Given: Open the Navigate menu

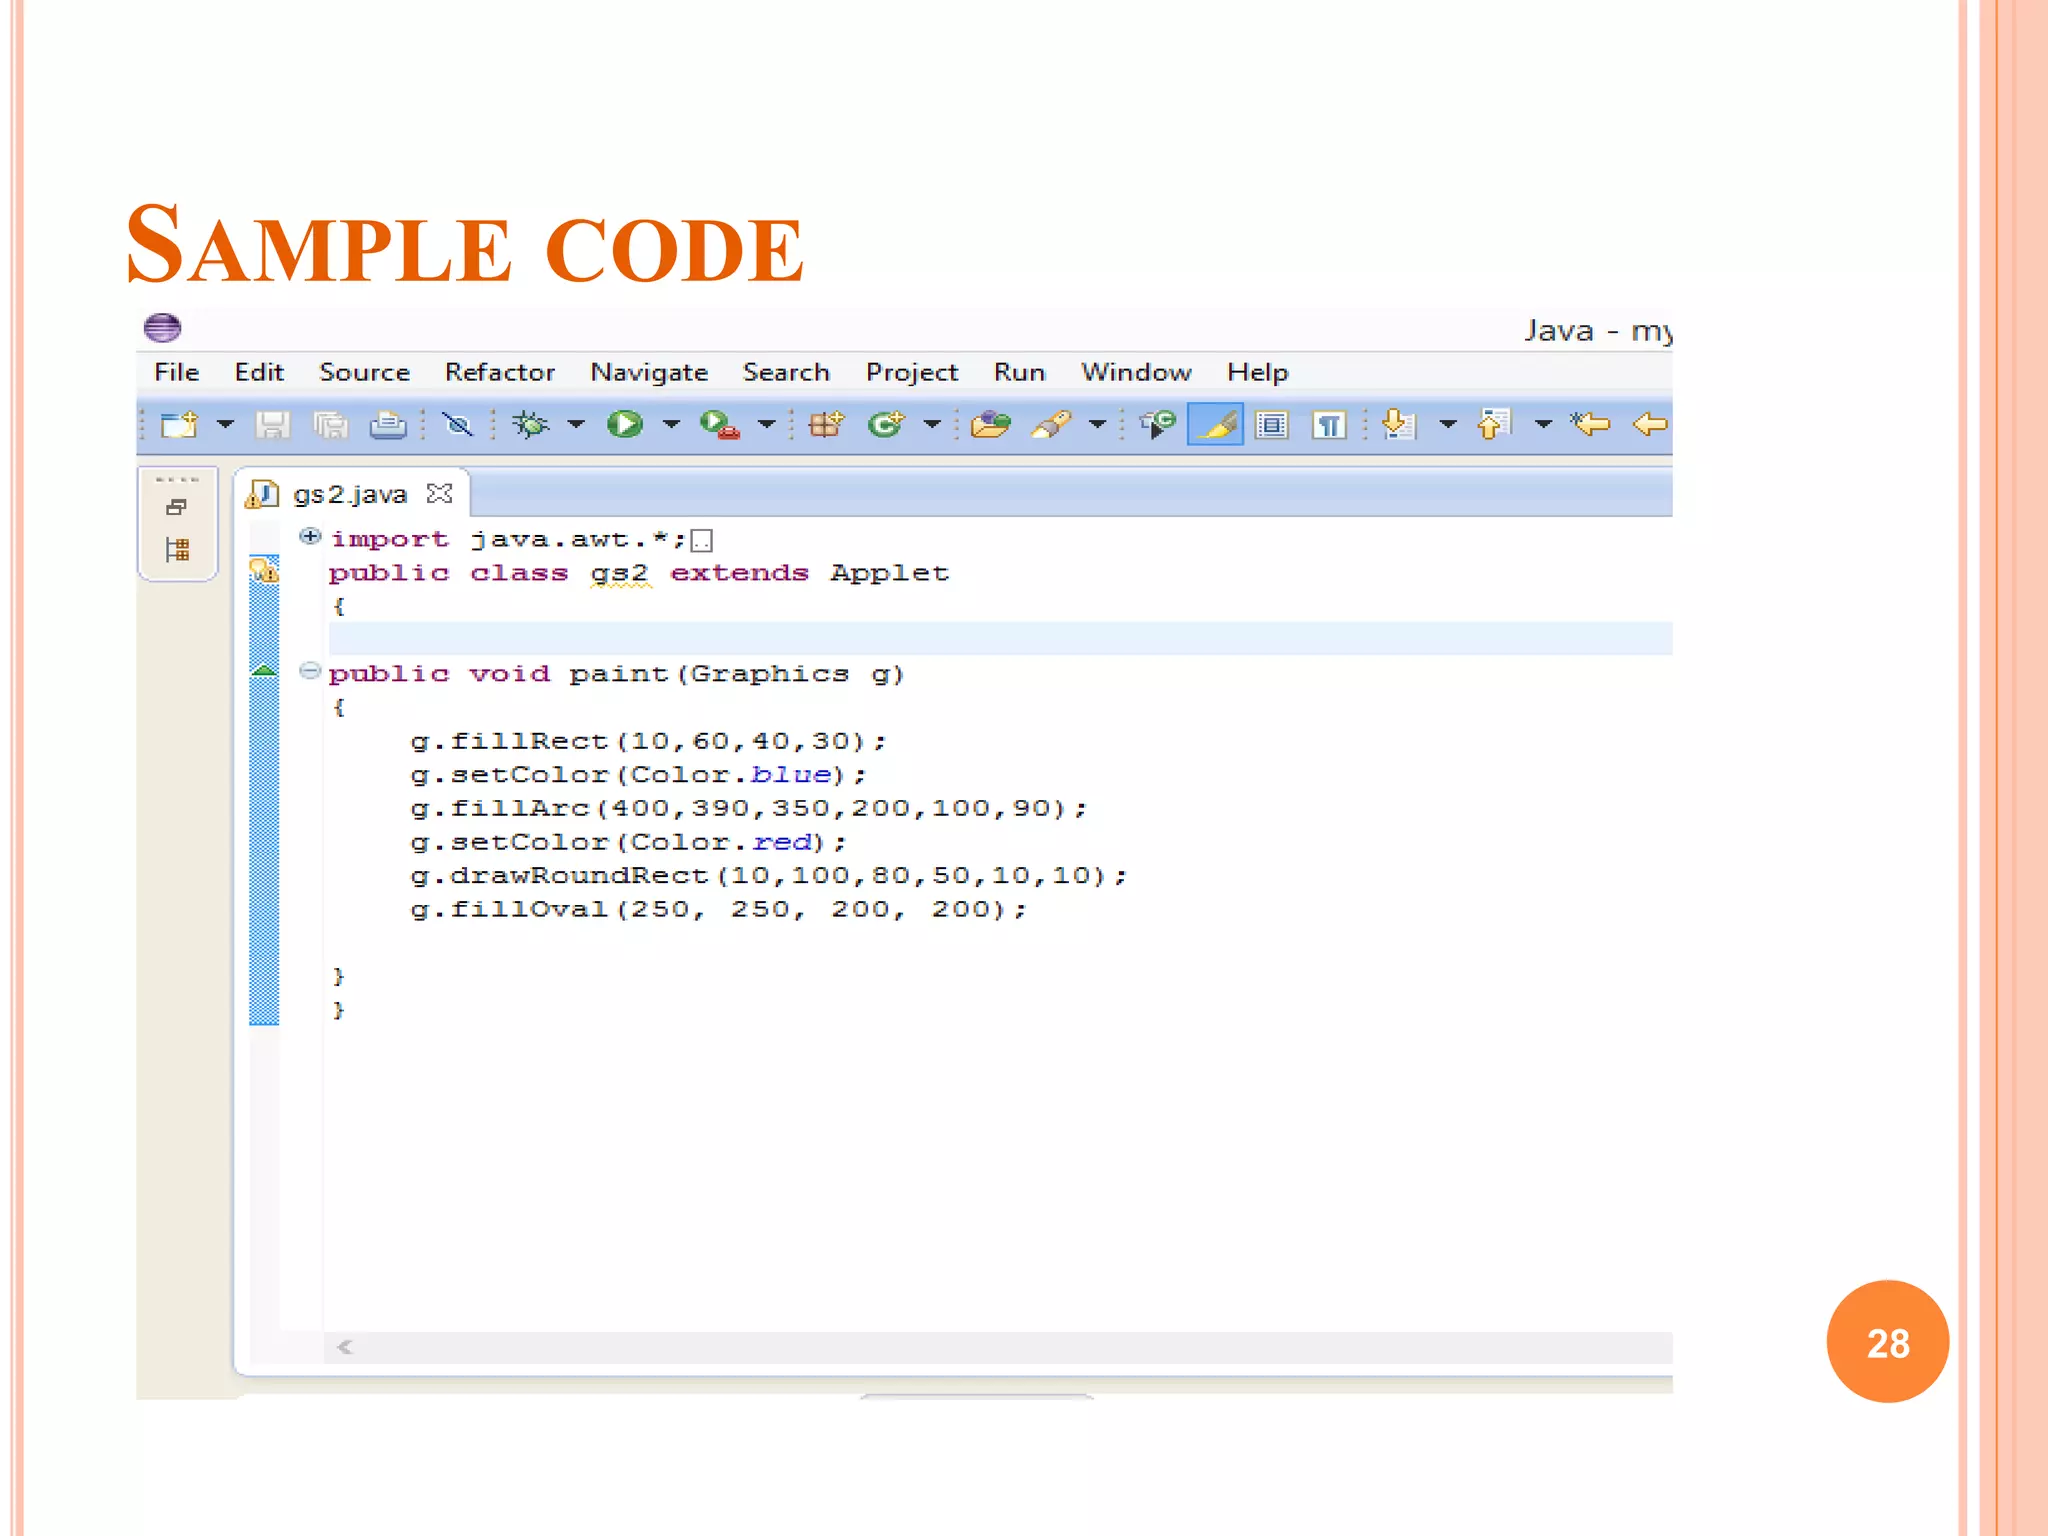Looking at the screenshot, I should tap(649, 373).
